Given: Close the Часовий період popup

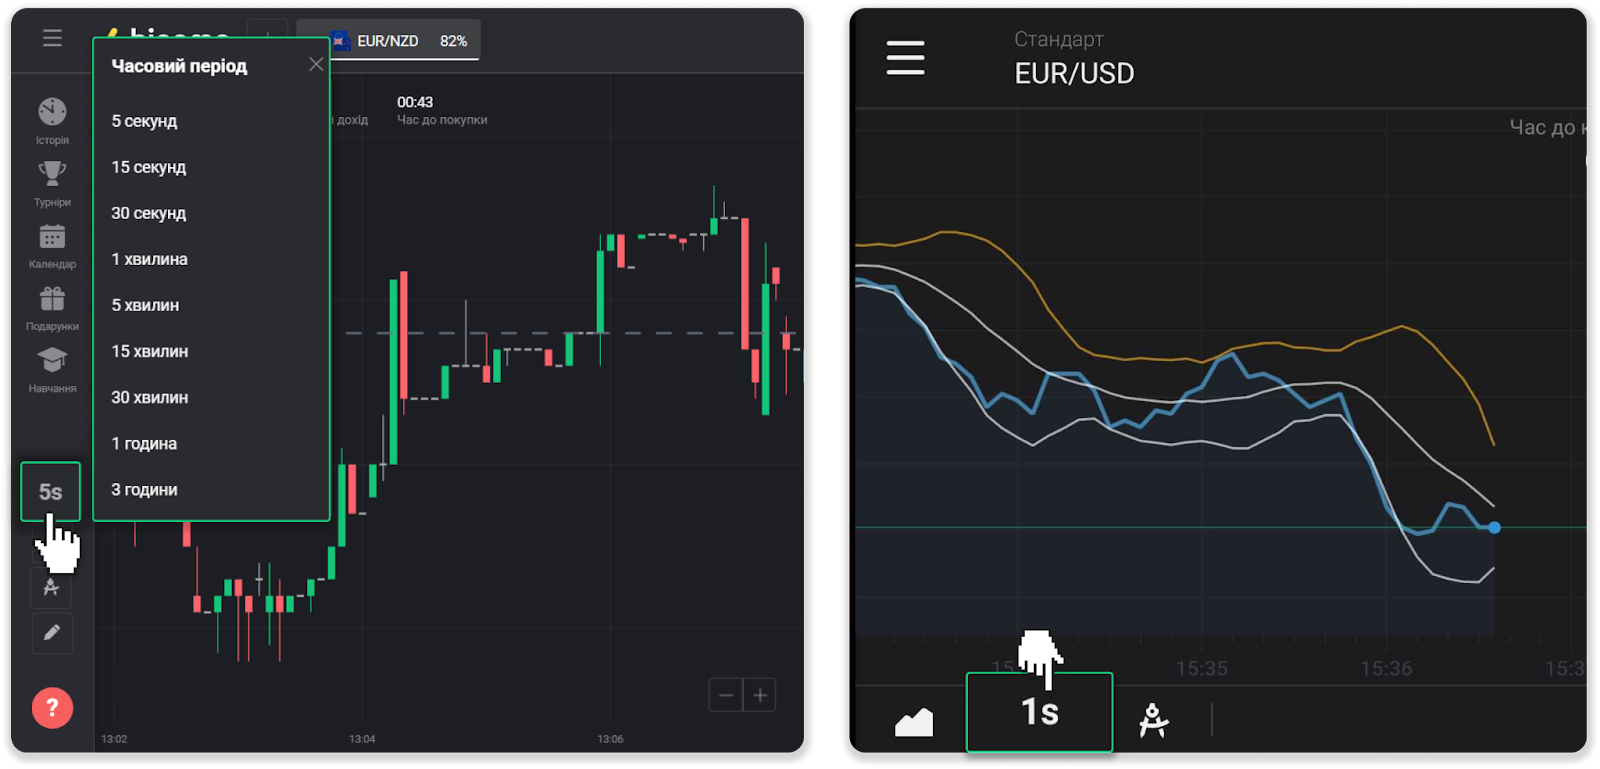Looking at the screenshot, I should [316, 64].
